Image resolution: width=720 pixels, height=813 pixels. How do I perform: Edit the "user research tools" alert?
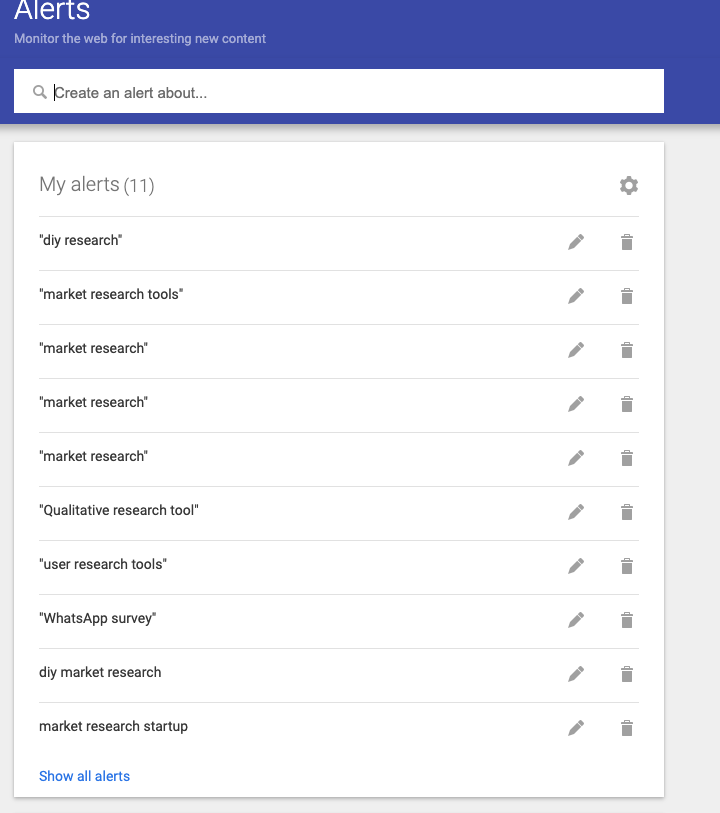coord(576,566)
